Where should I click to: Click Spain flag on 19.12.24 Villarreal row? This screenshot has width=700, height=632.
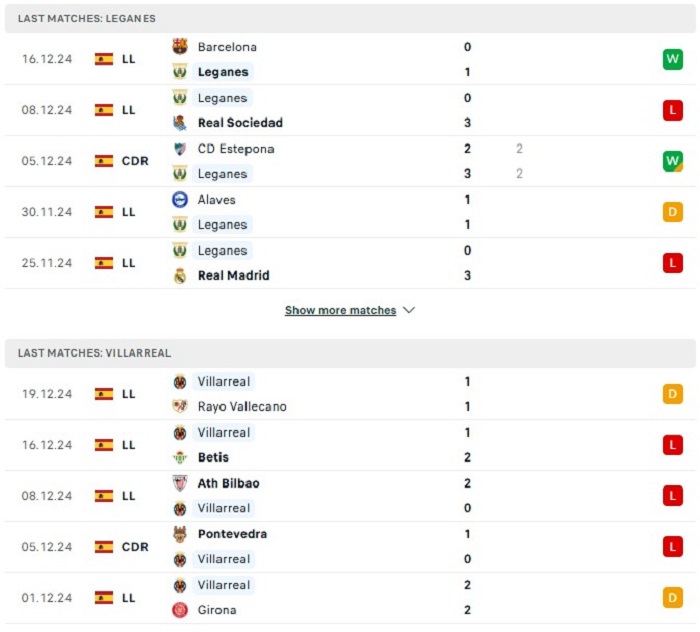tap(104, 394)
